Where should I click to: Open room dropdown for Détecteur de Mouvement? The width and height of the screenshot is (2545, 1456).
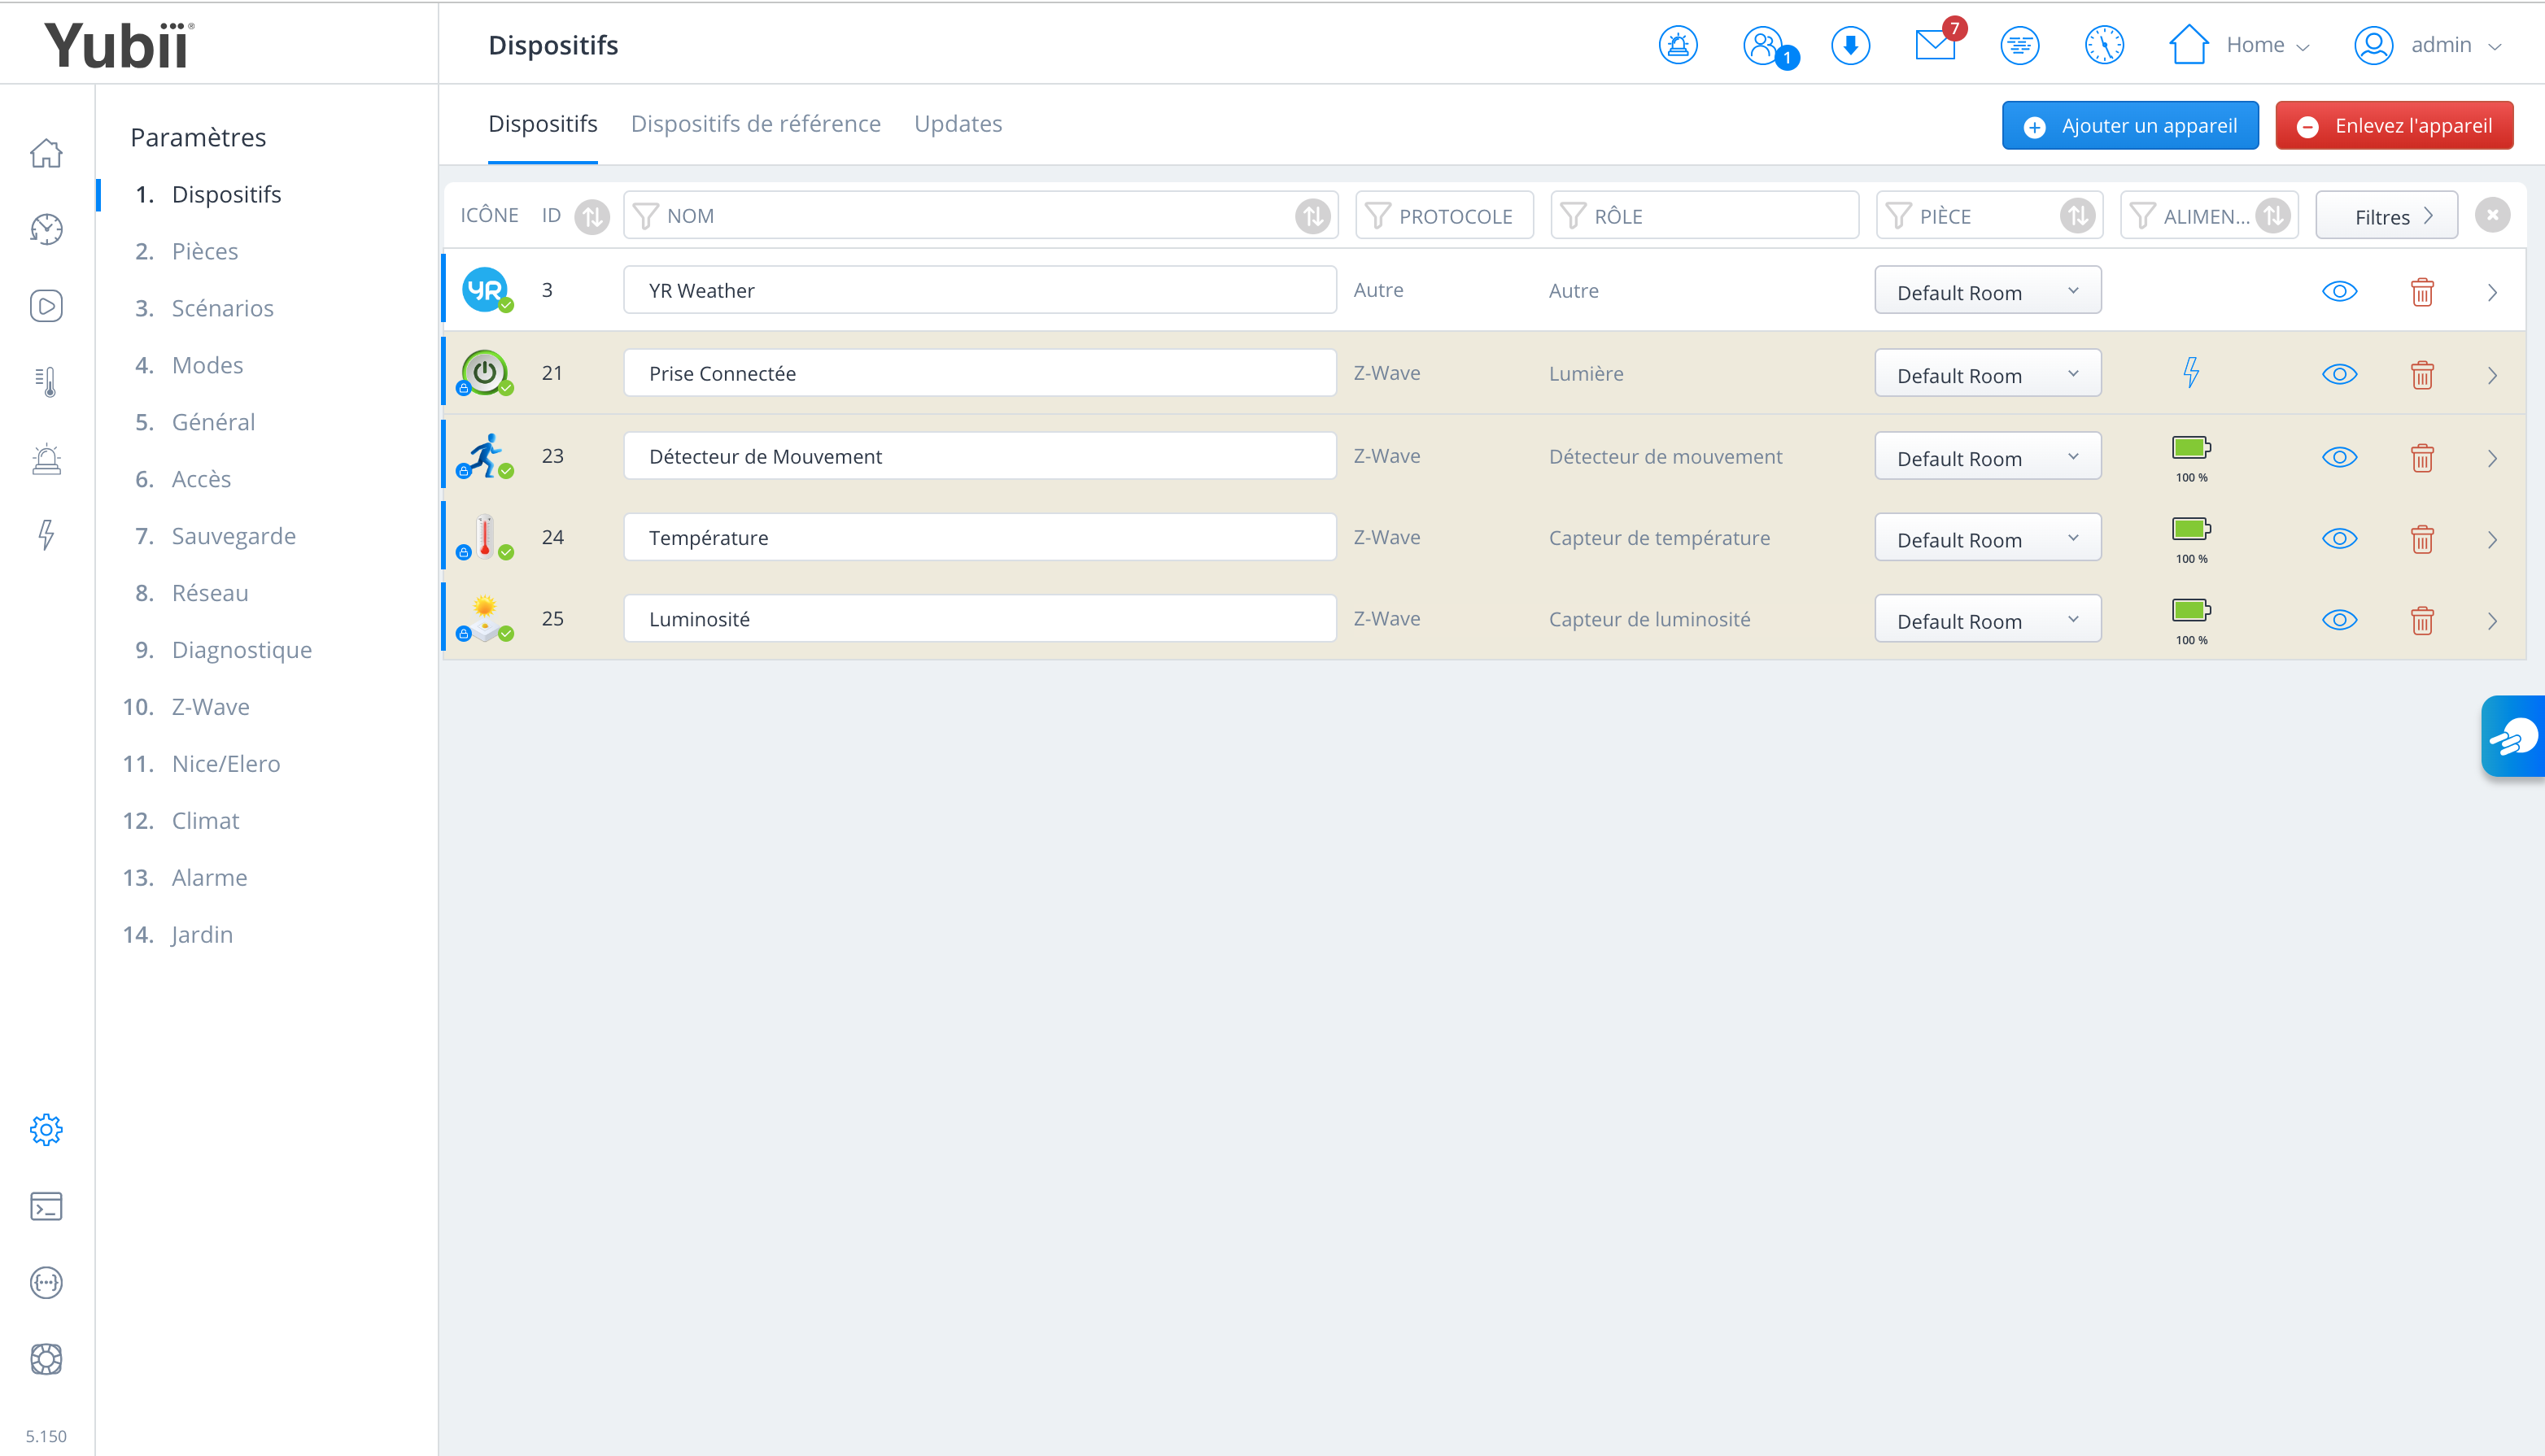coord(1987,457)
